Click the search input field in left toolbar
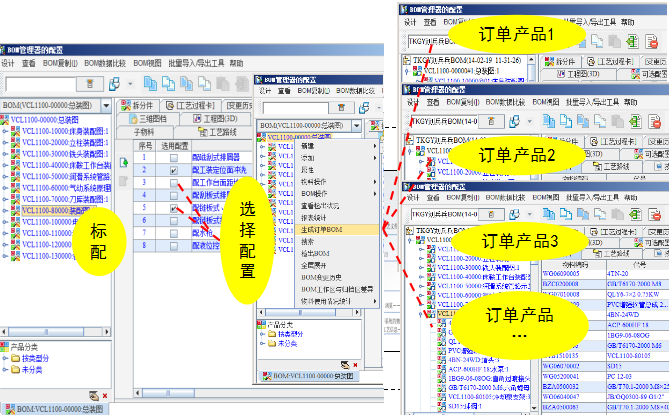This screenshot has height=415, width=669. pyautogui.click(x=40, y=83)
